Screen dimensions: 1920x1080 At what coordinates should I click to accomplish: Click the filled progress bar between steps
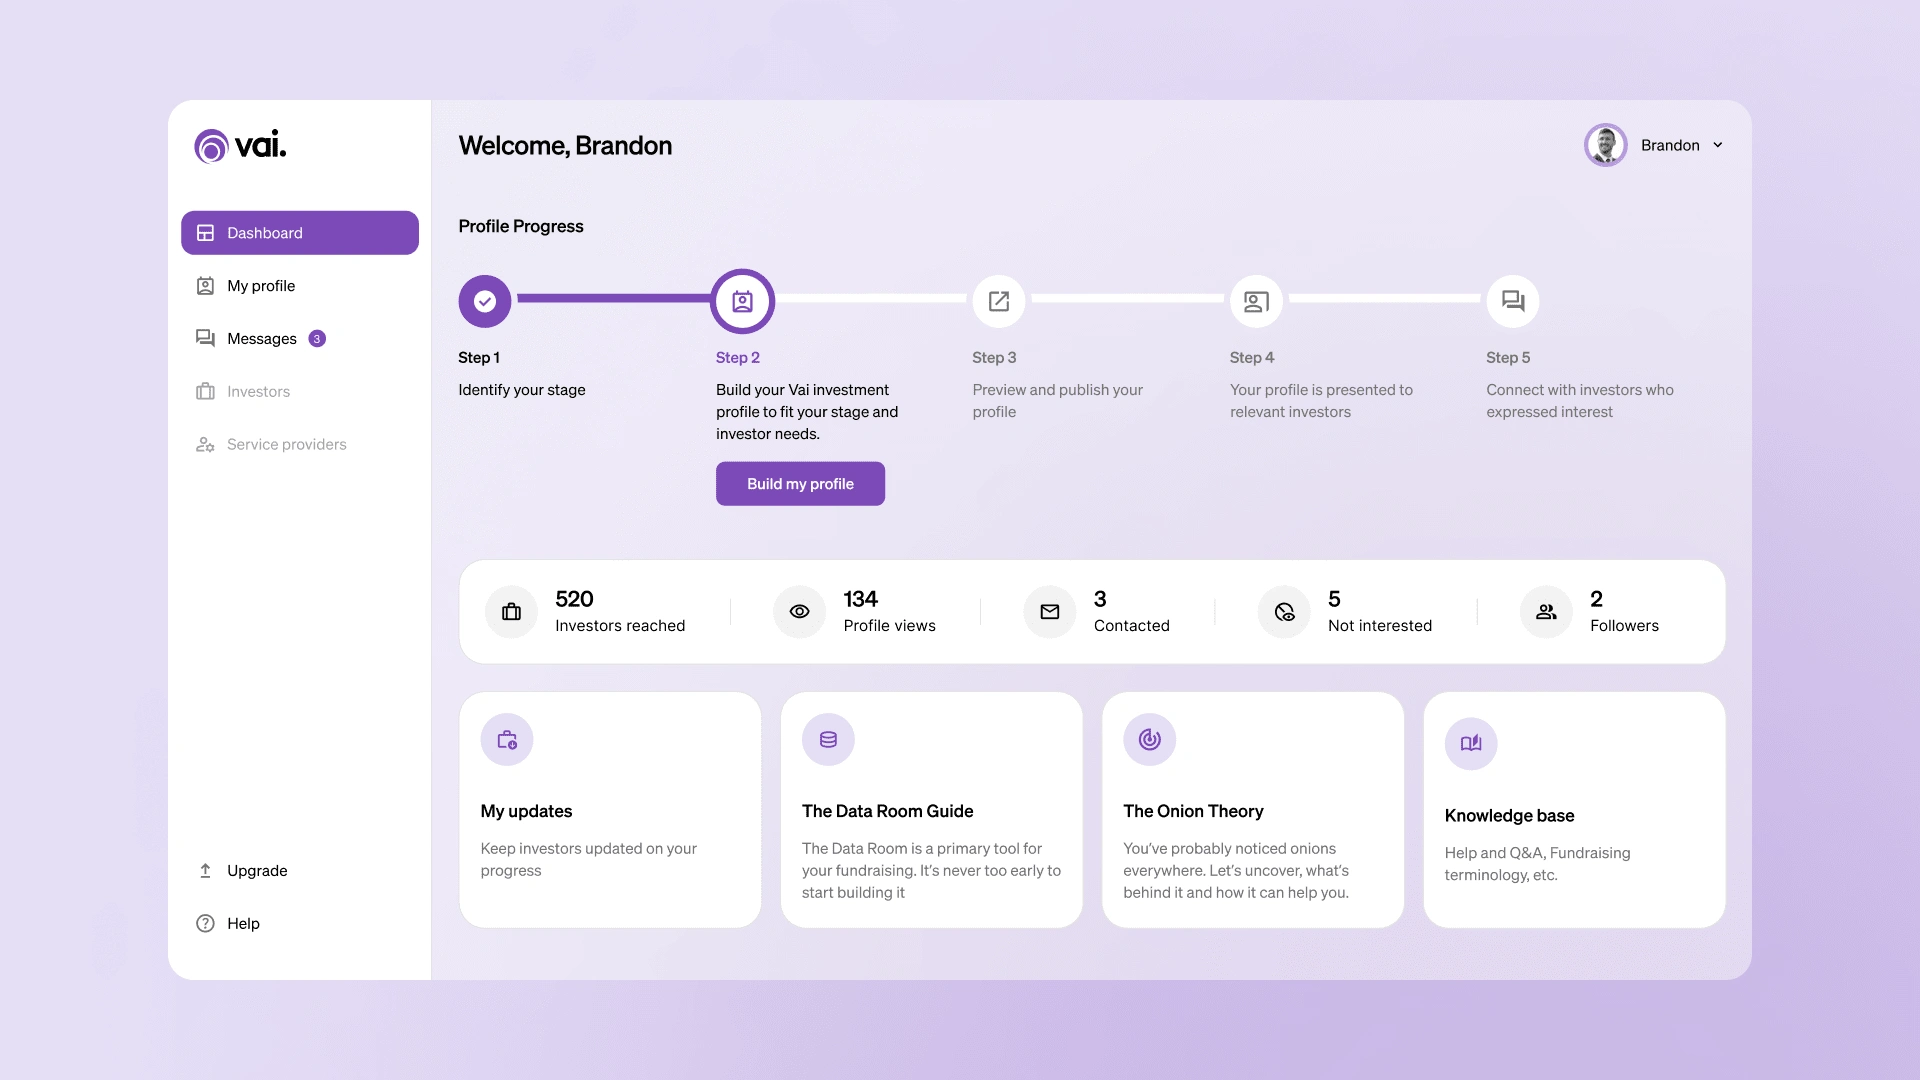(612, 298)
